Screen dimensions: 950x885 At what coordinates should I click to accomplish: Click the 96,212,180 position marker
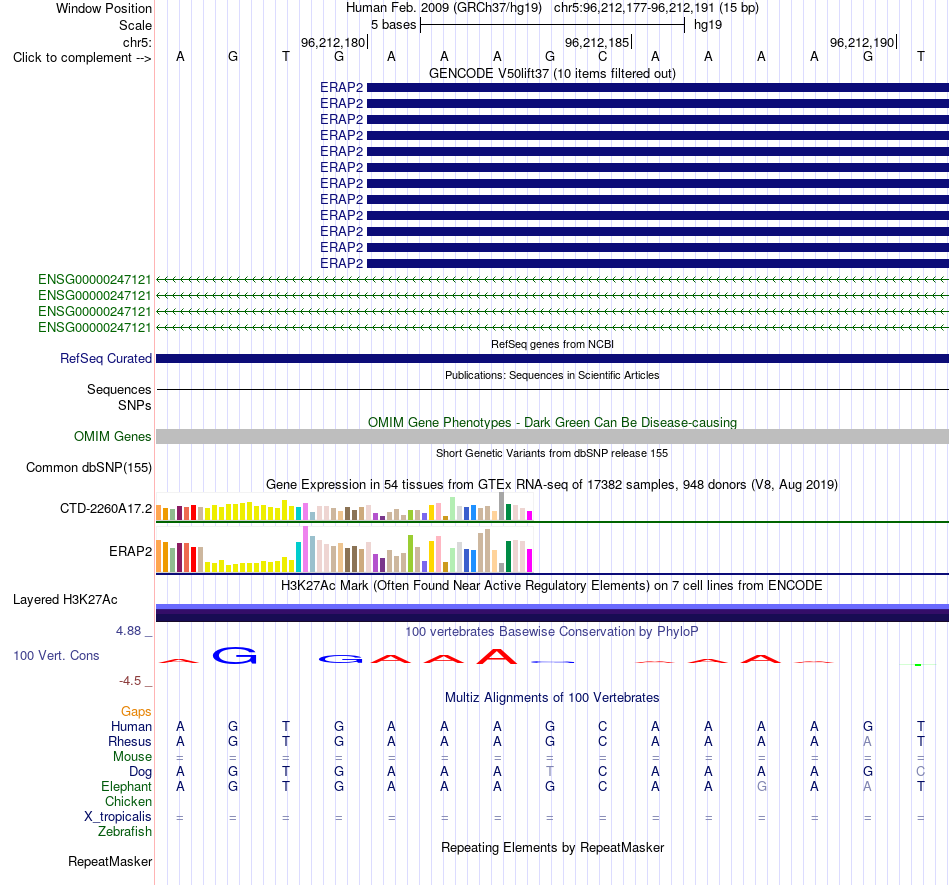tap(334, 42)
